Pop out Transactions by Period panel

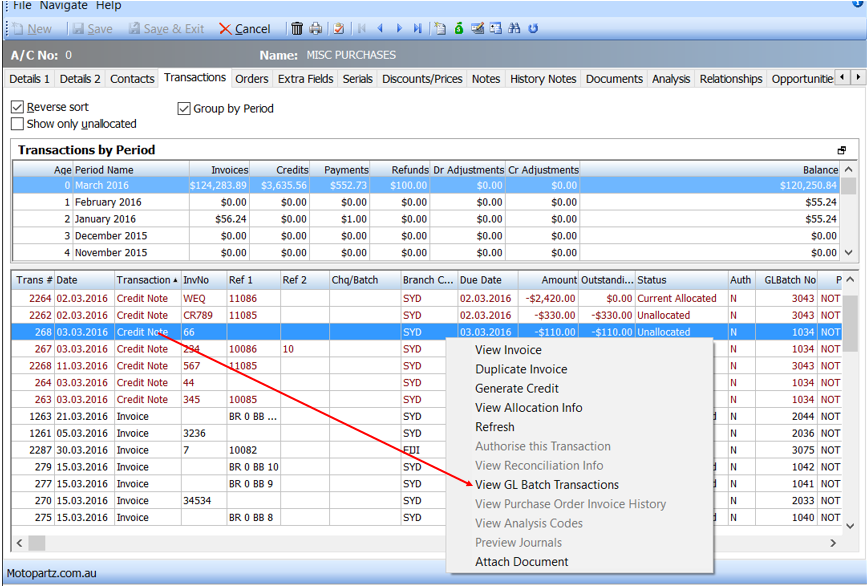tap(842, 150)
